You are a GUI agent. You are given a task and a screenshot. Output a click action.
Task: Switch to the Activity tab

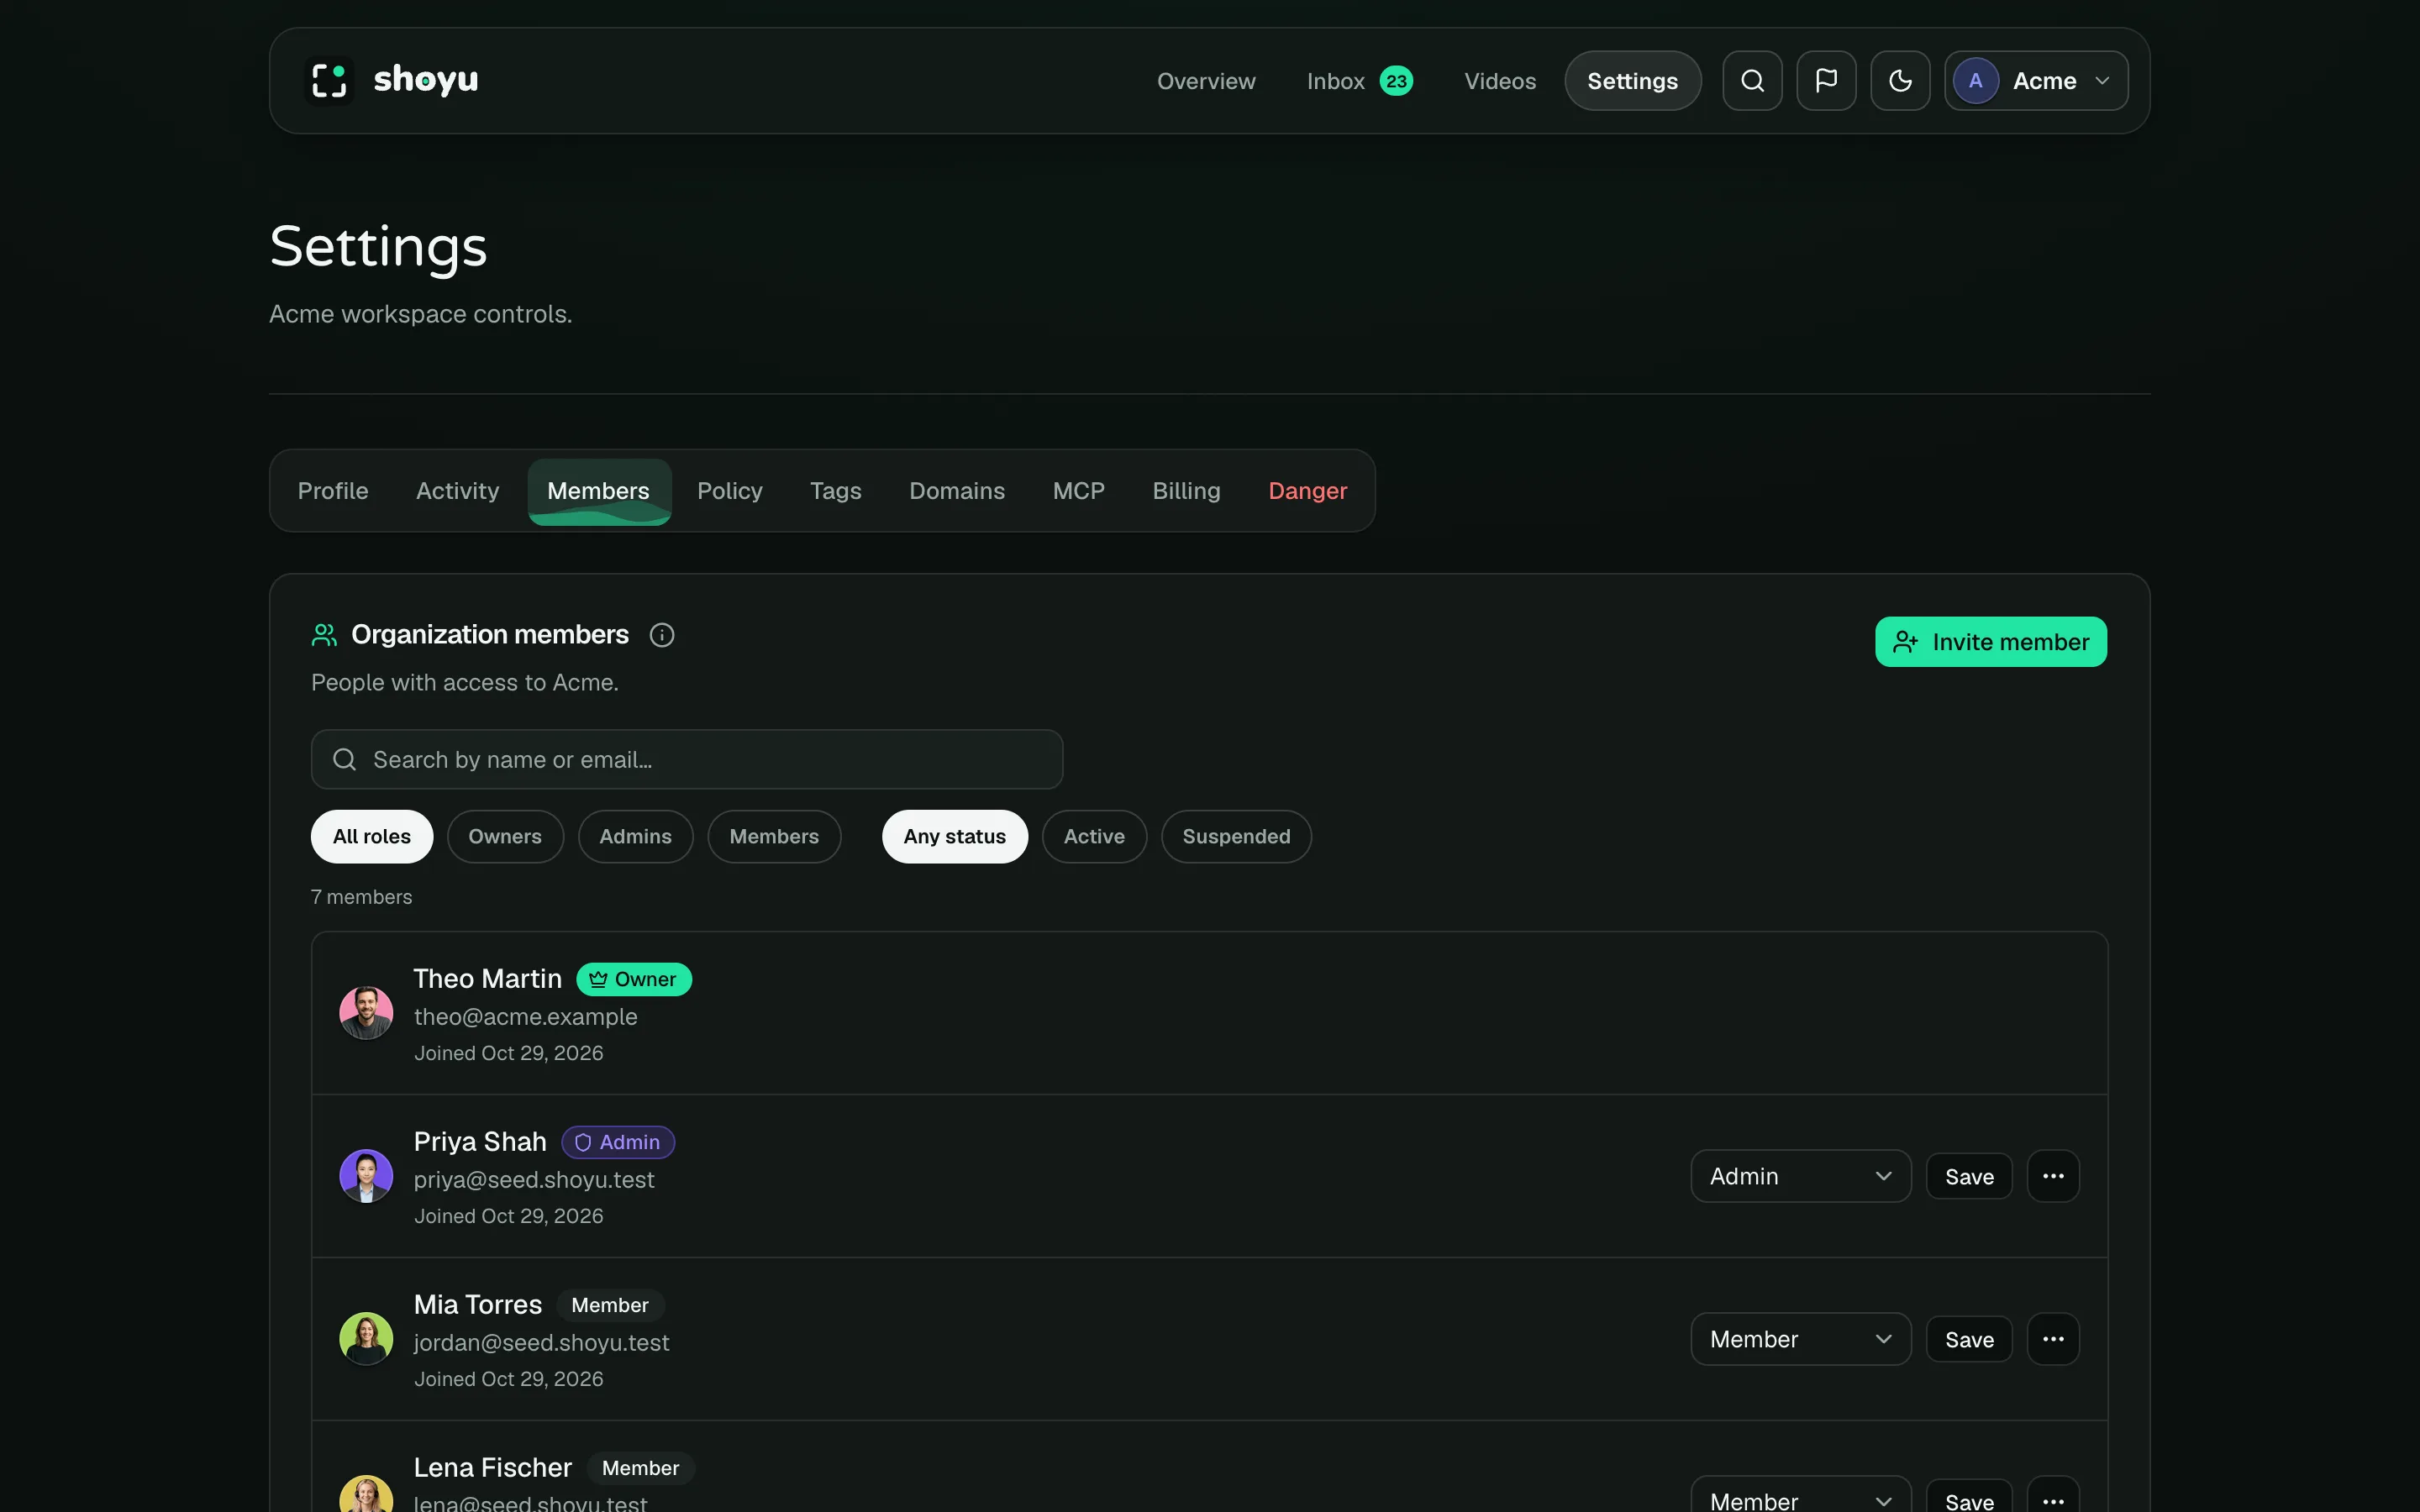click(x=457, y=491)
